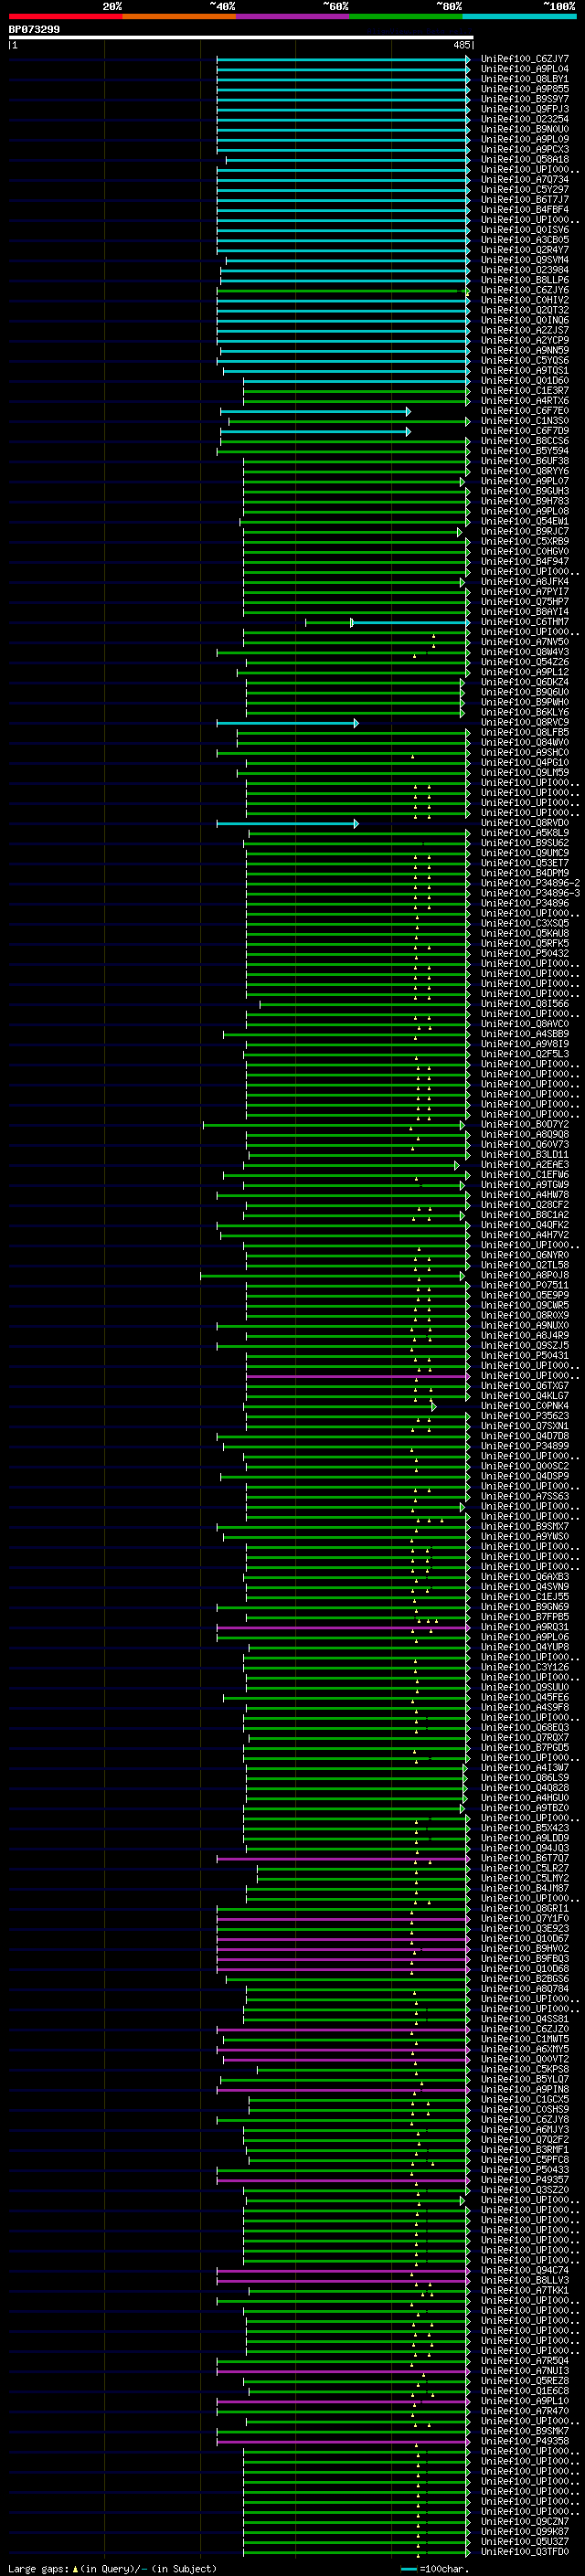
Task: Select hit label UniRef100_Q9UMC9
Action: coord(524,853)
